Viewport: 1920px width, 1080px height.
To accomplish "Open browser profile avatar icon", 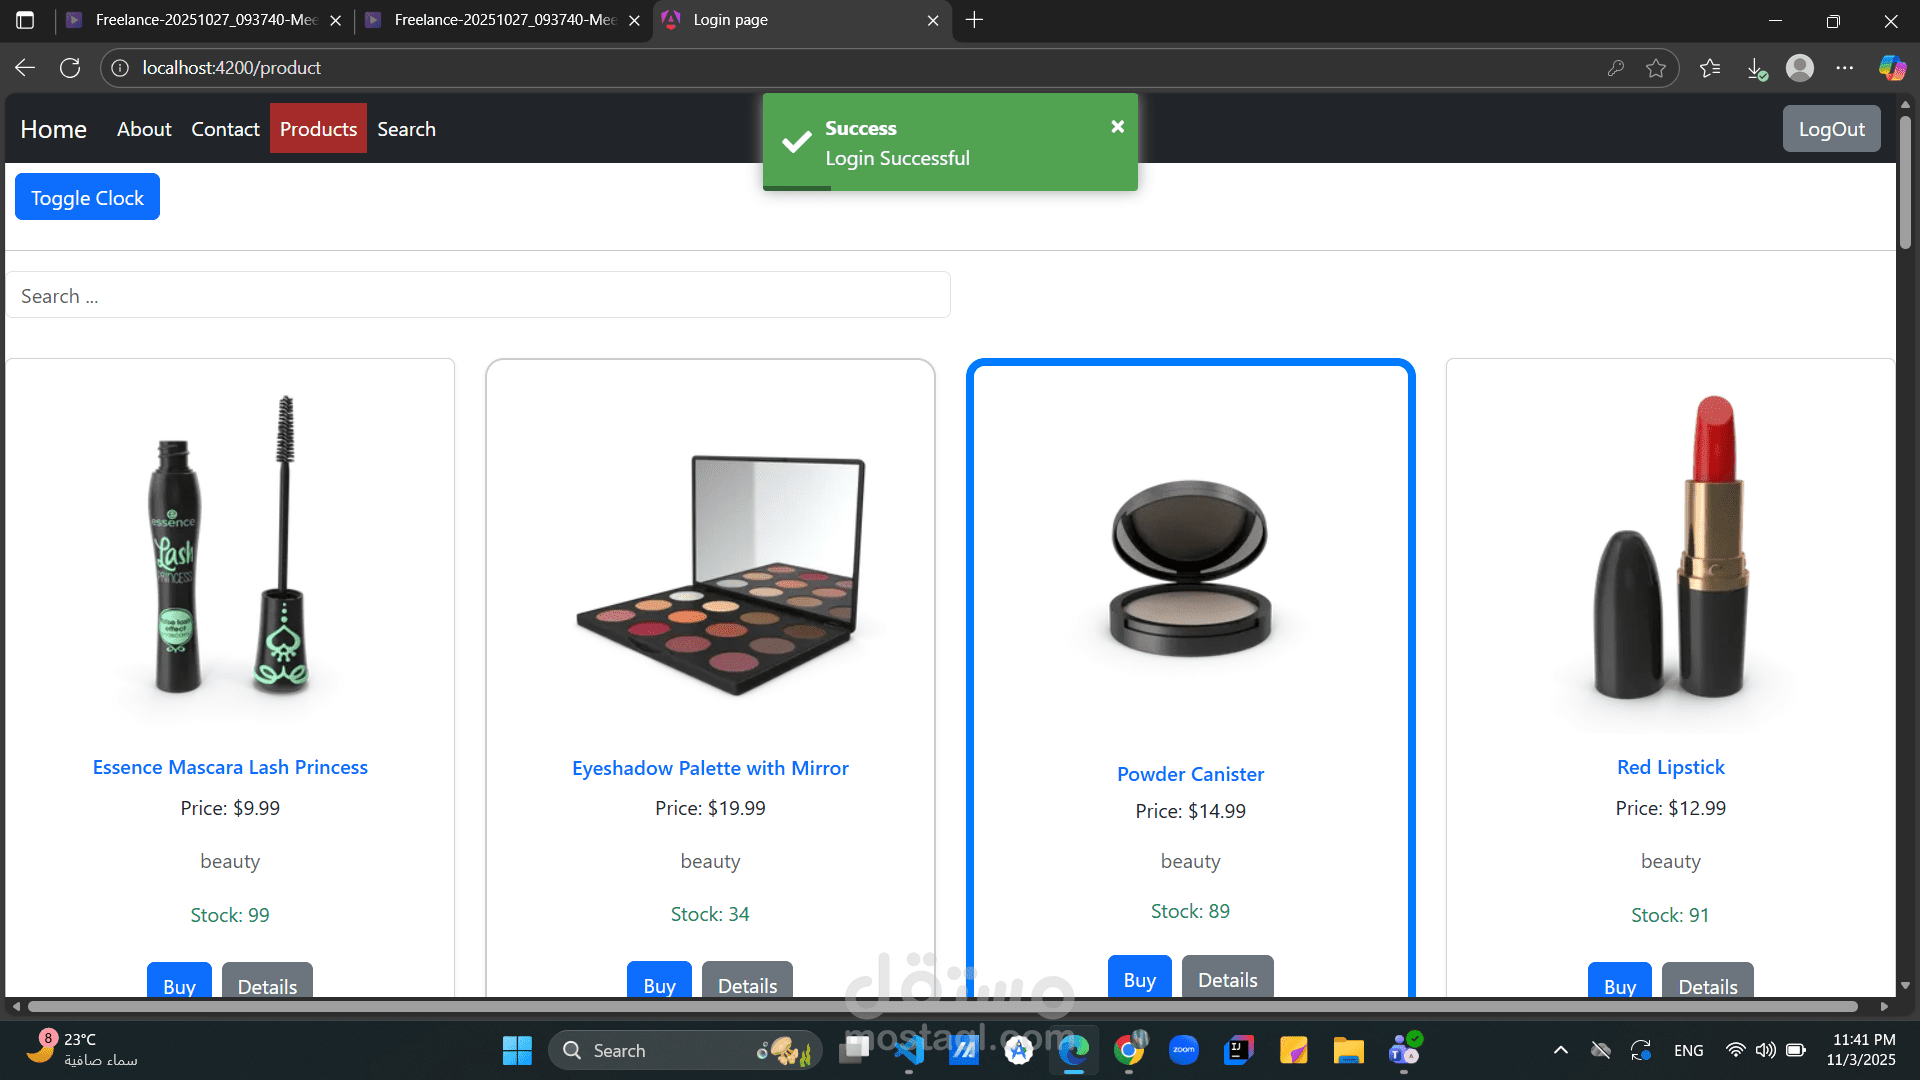I will [1800, 68].
